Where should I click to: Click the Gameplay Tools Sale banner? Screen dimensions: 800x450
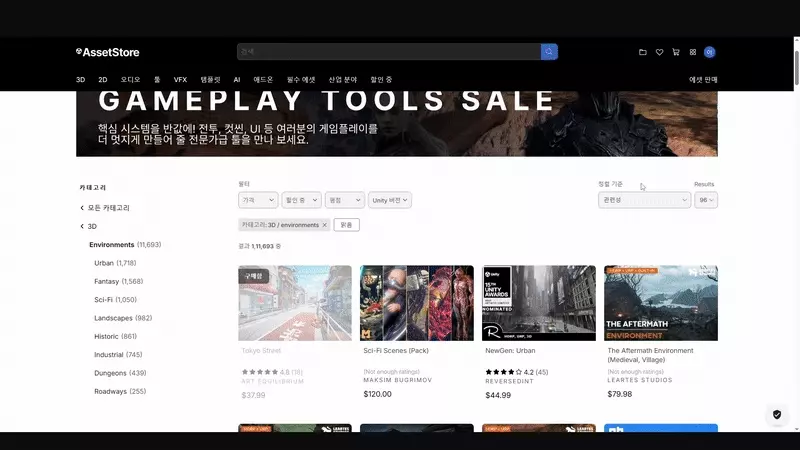[x=397, y=124]
